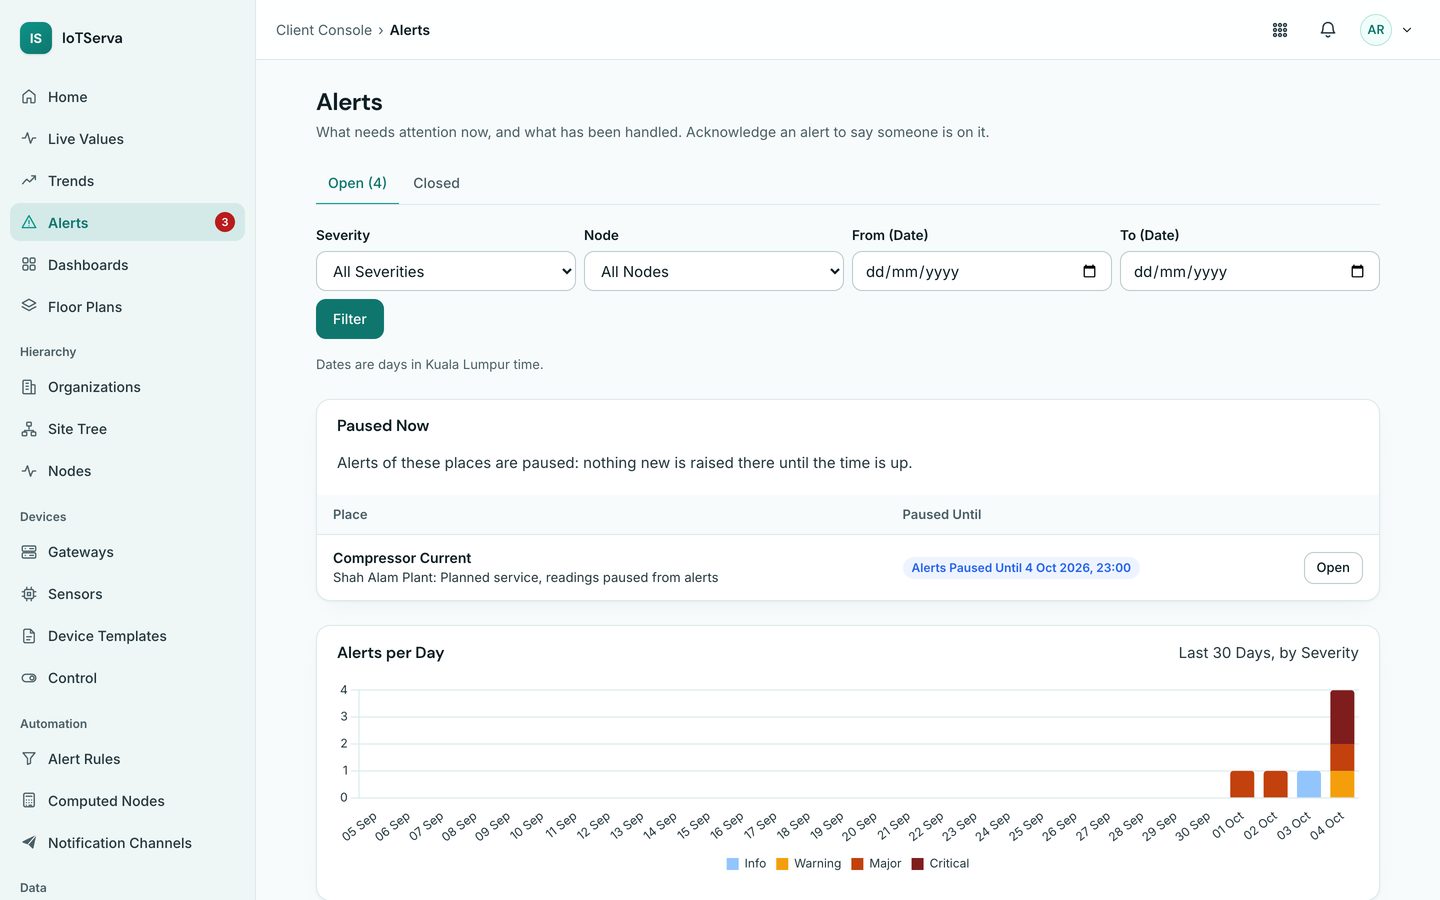Click the 03 Oct Info bar

pos(1309,784)
